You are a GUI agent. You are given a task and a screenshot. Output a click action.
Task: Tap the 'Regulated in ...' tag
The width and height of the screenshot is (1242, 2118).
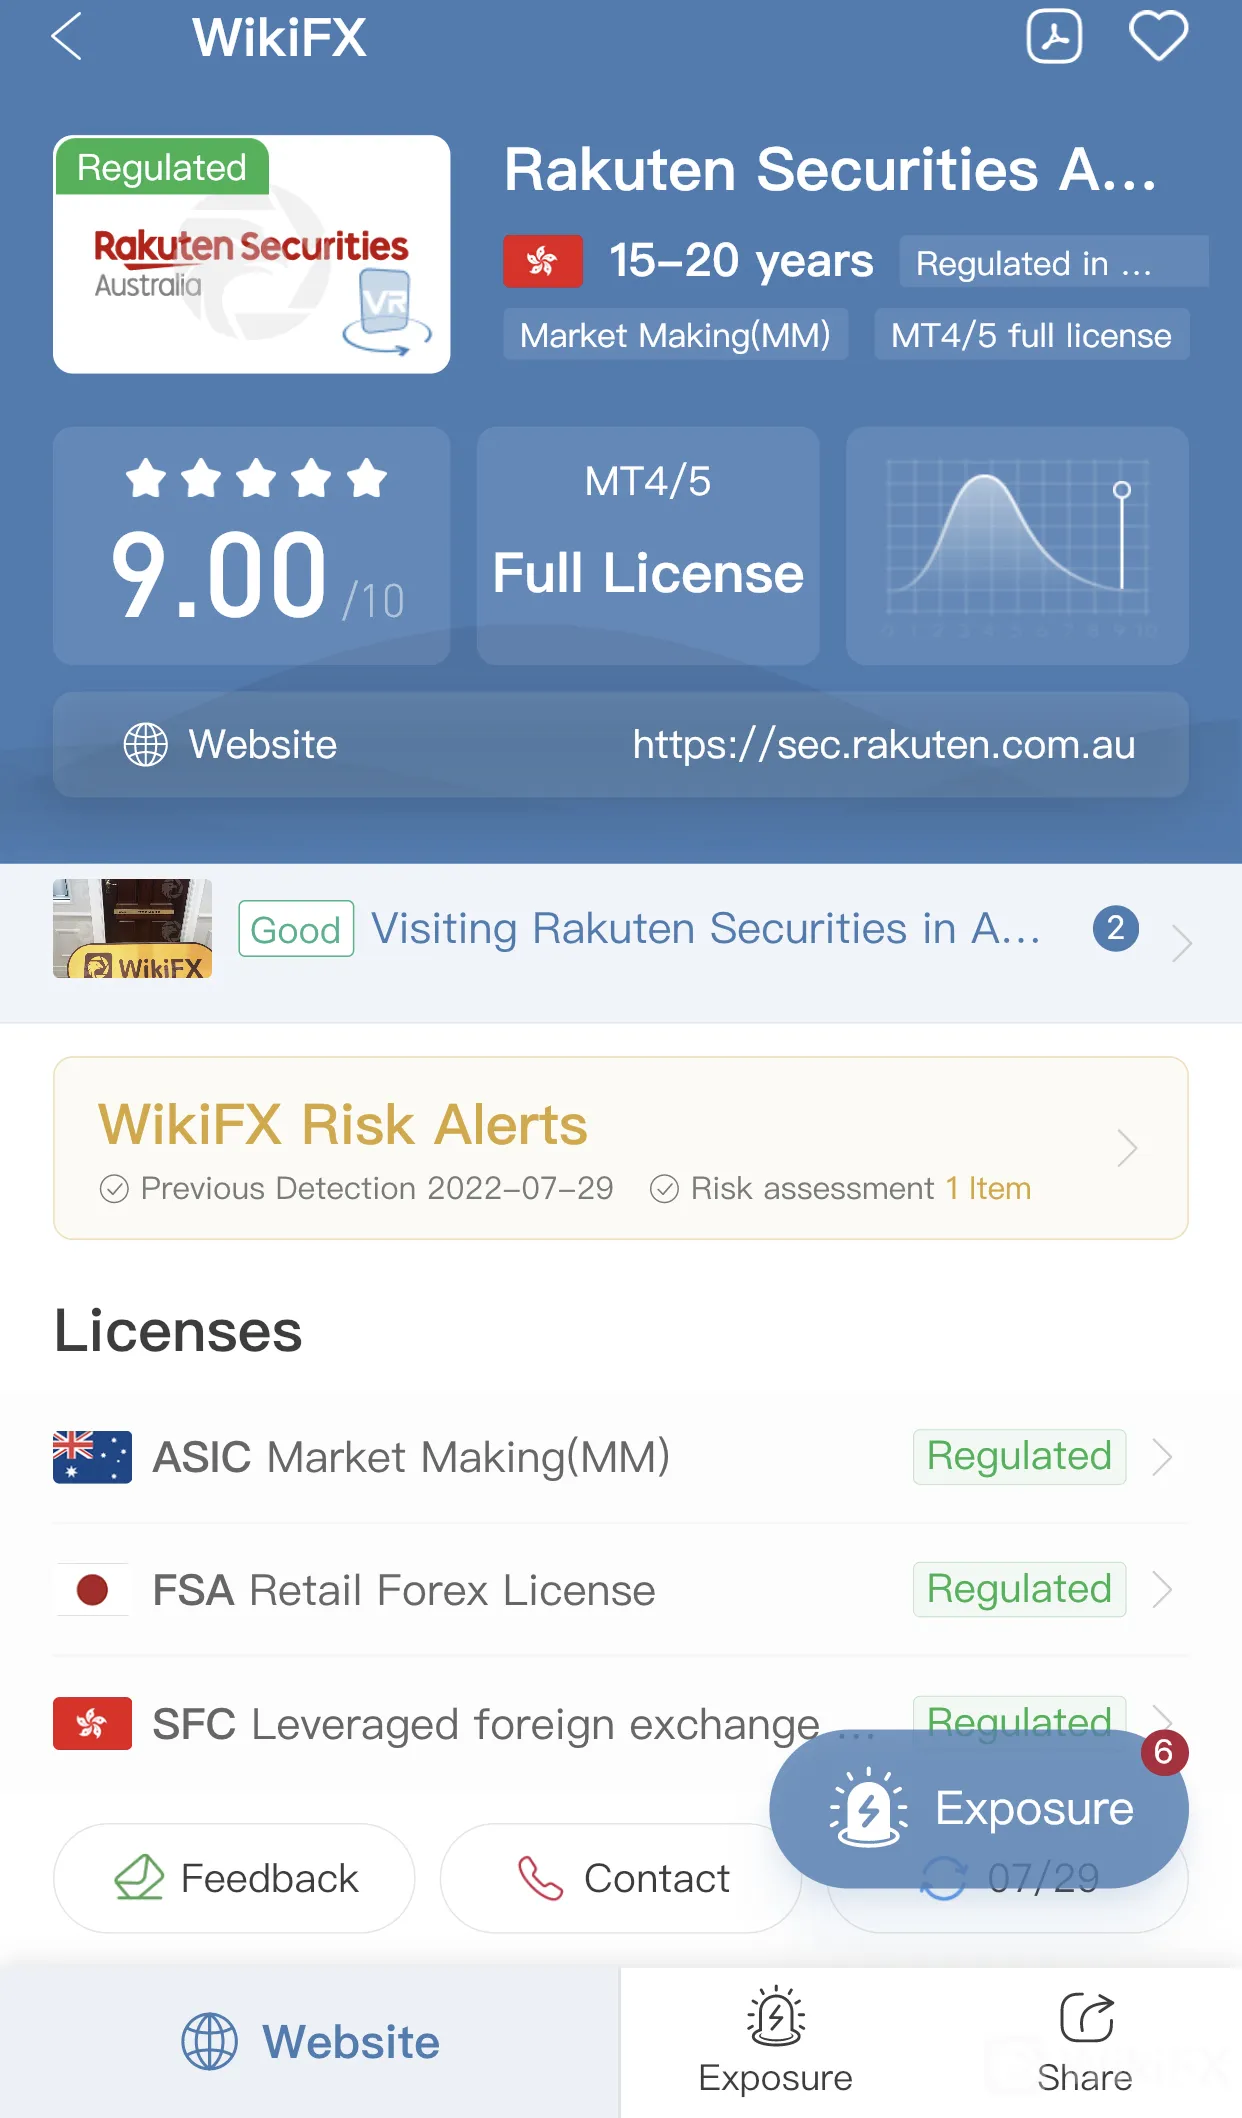(x=1053, y=262)
